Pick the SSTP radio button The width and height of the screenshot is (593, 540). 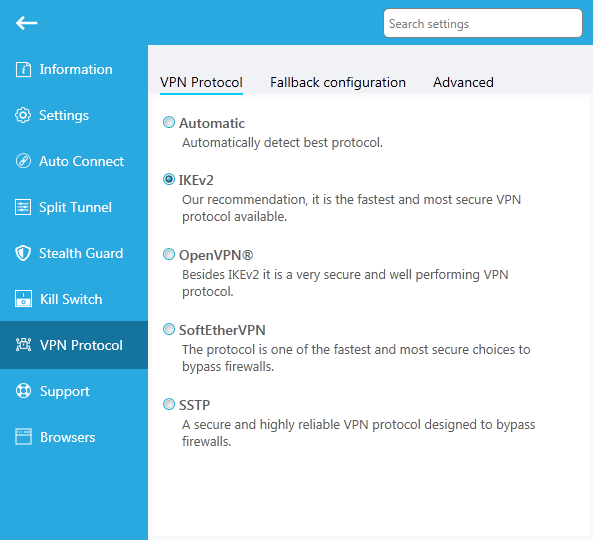click(x=169, y=404)
